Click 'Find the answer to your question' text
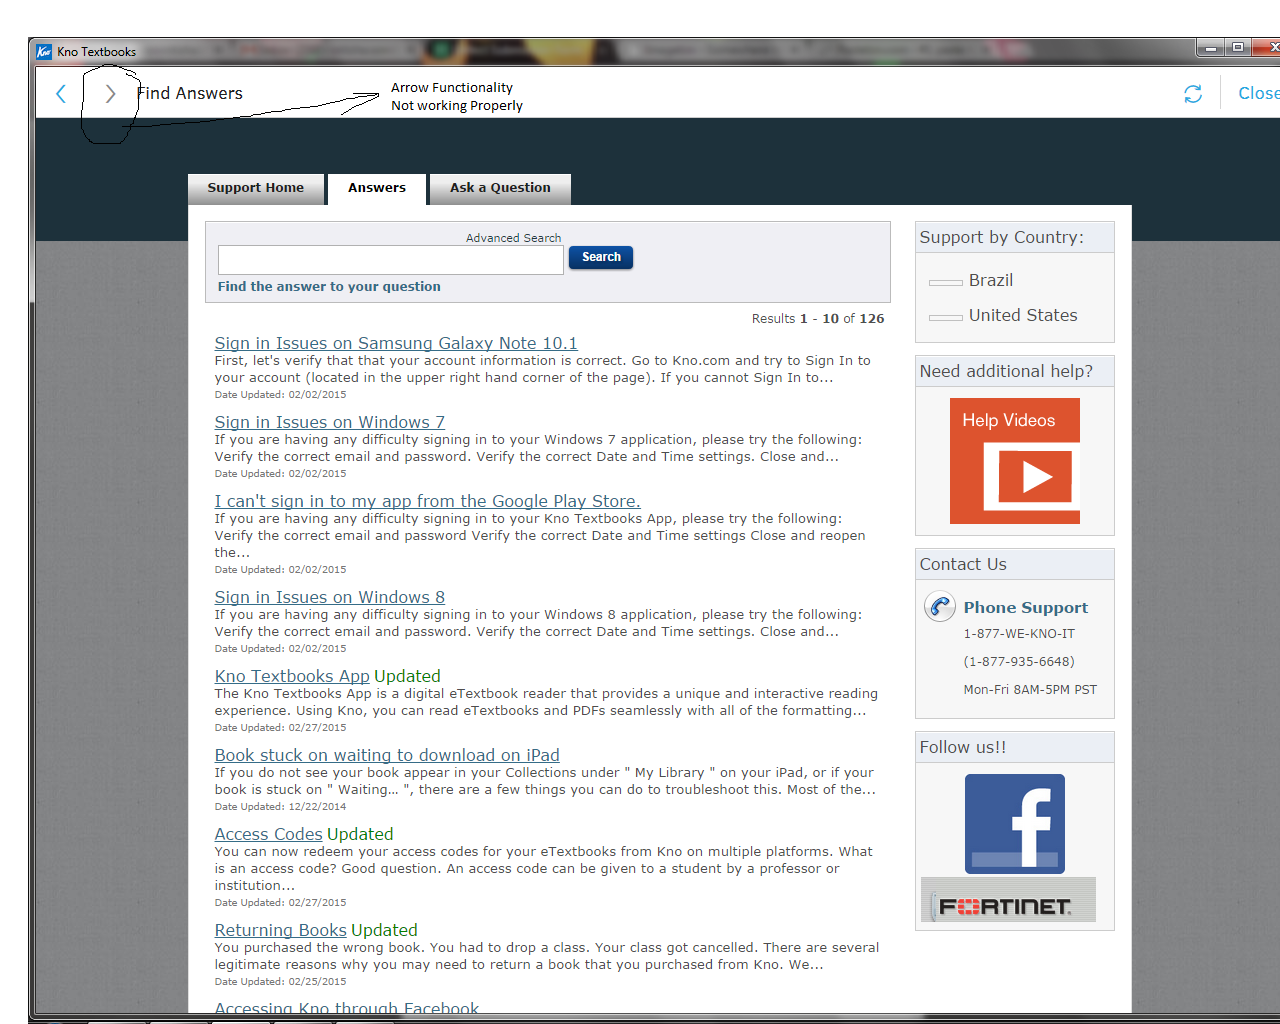Screen dimensions: 1280x1024 pos(329,287)
